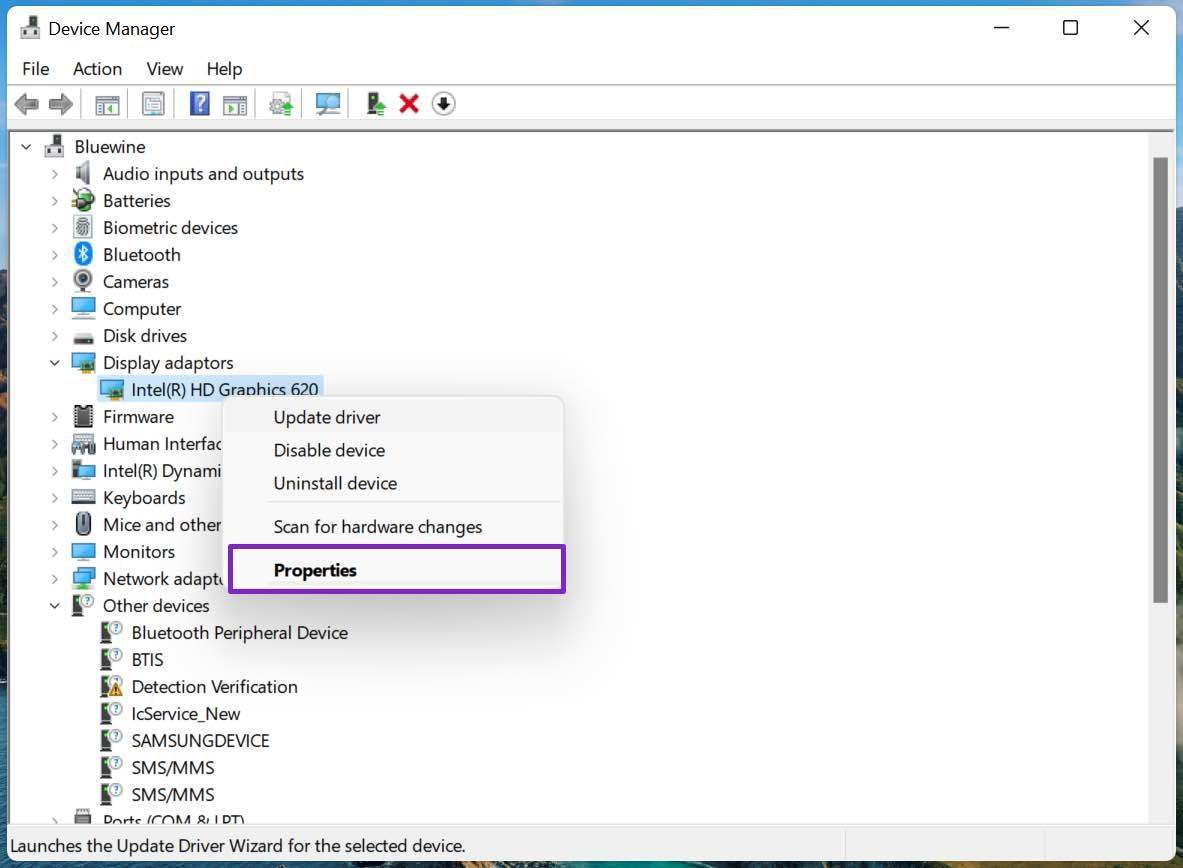The image size is (1183, 868).
Task: Click the Scan for hardware changes monitor icon
Action: tap(327, 104)
